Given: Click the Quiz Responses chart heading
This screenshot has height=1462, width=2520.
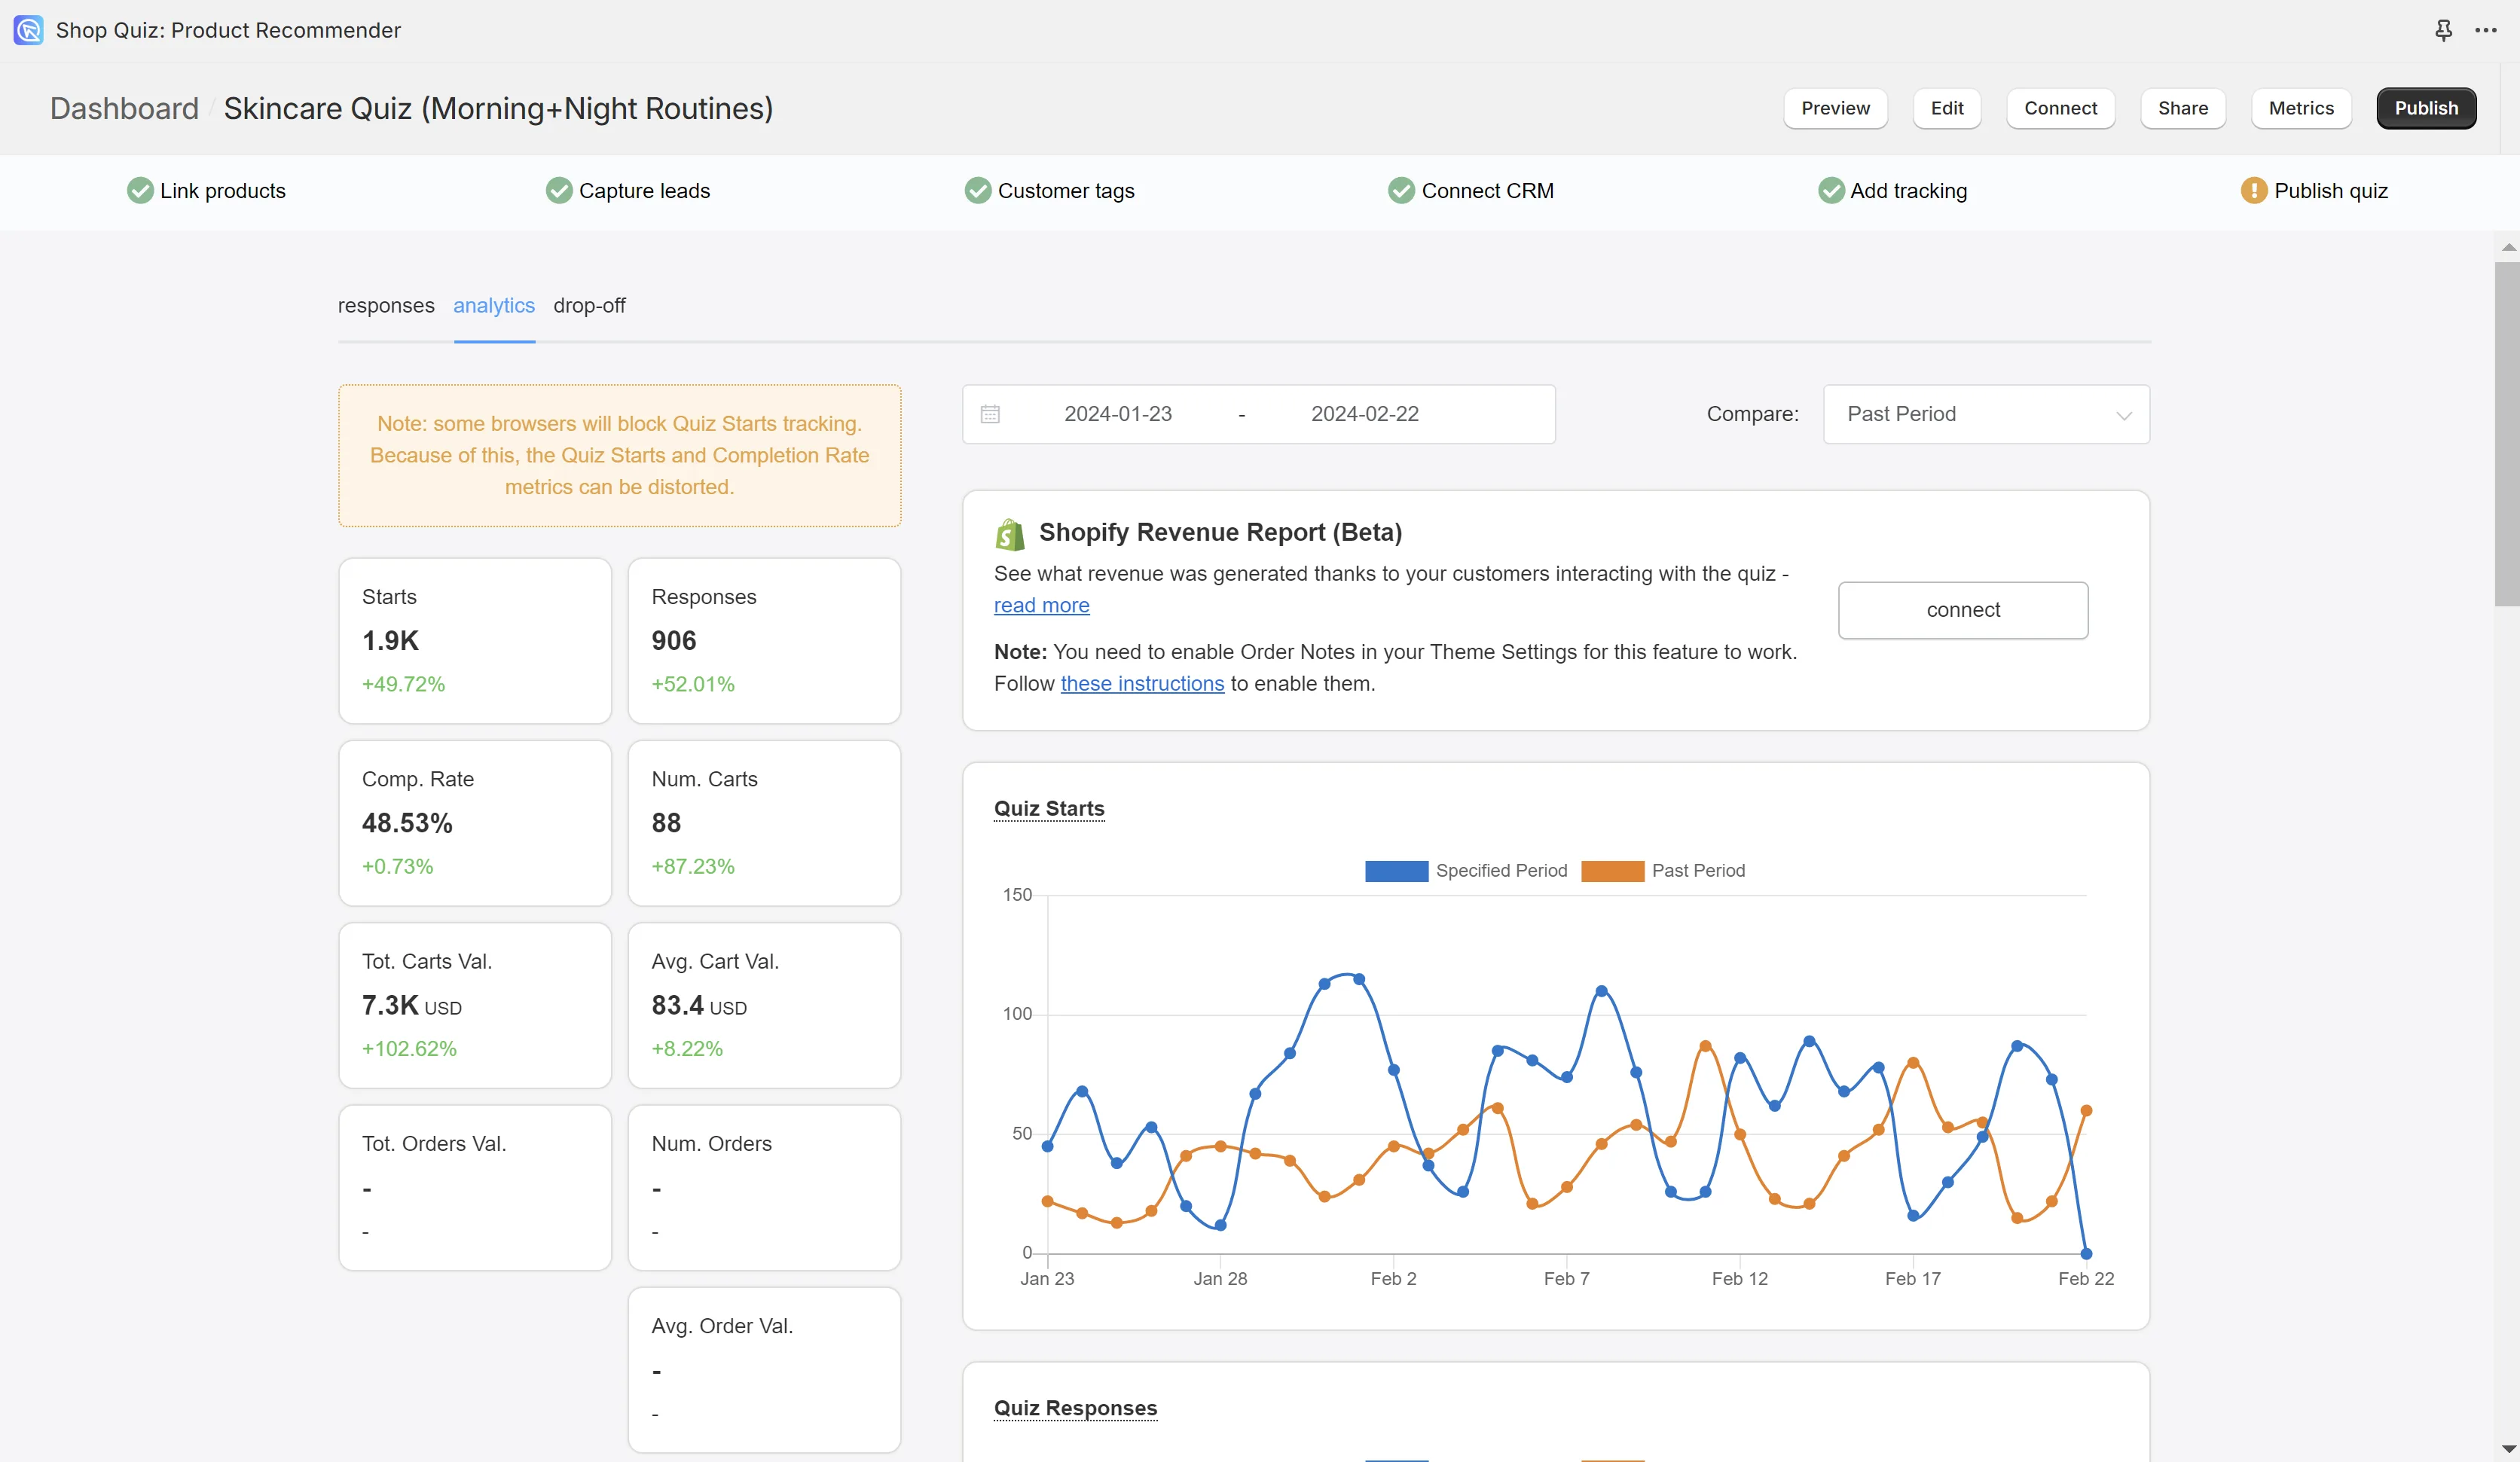Looking at the screenshot, I should coord(1075,1408).
